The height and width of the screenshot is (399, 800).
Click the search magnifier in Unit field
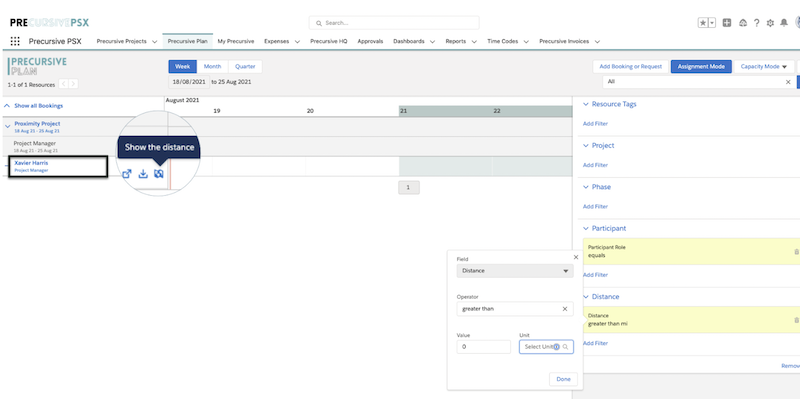click(565, 347)
